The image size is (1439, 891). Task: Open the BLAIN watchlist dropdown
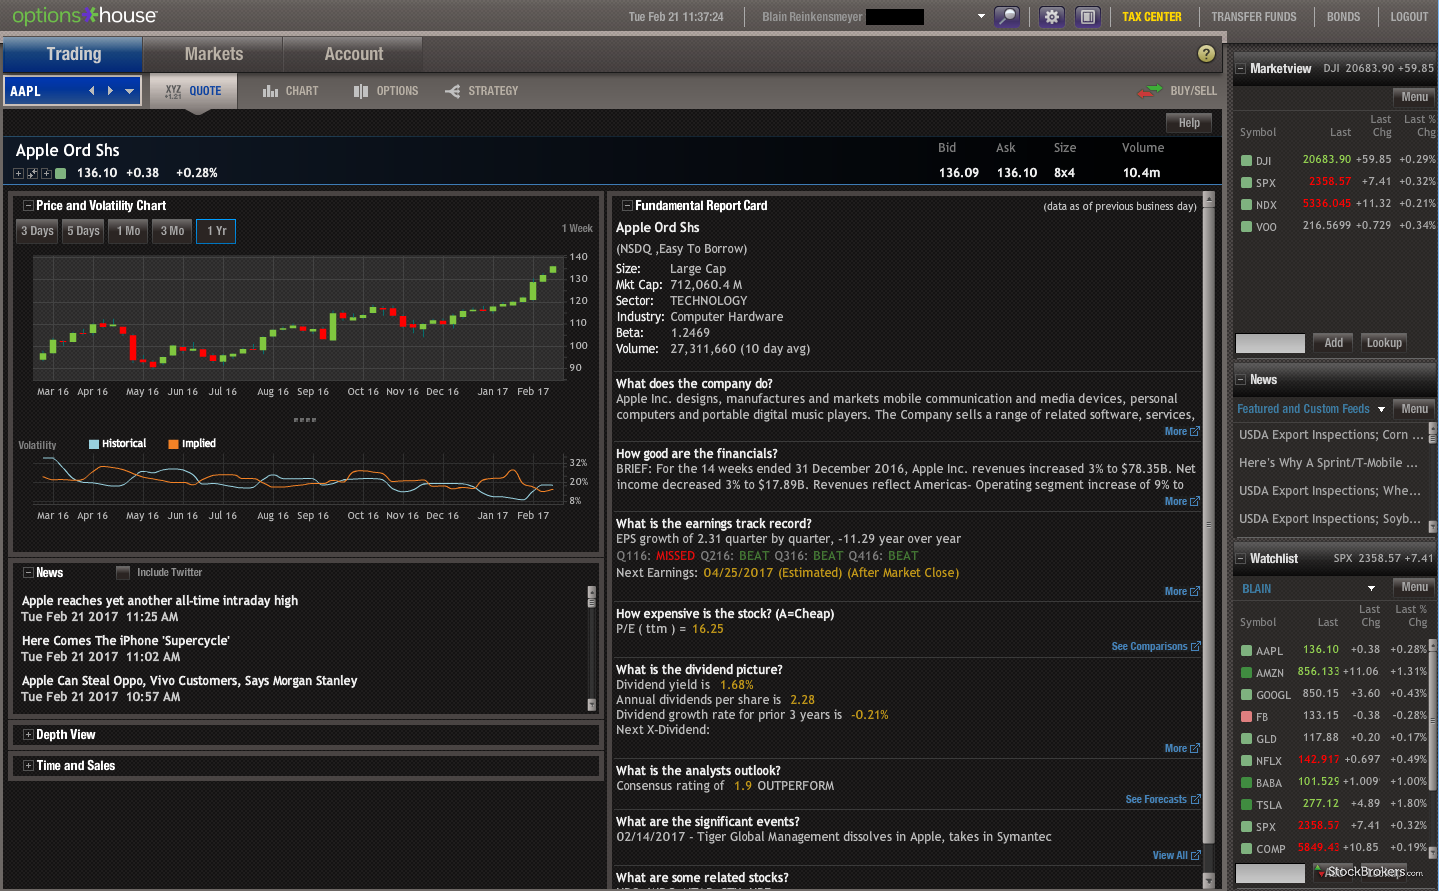click(1372, 588)
